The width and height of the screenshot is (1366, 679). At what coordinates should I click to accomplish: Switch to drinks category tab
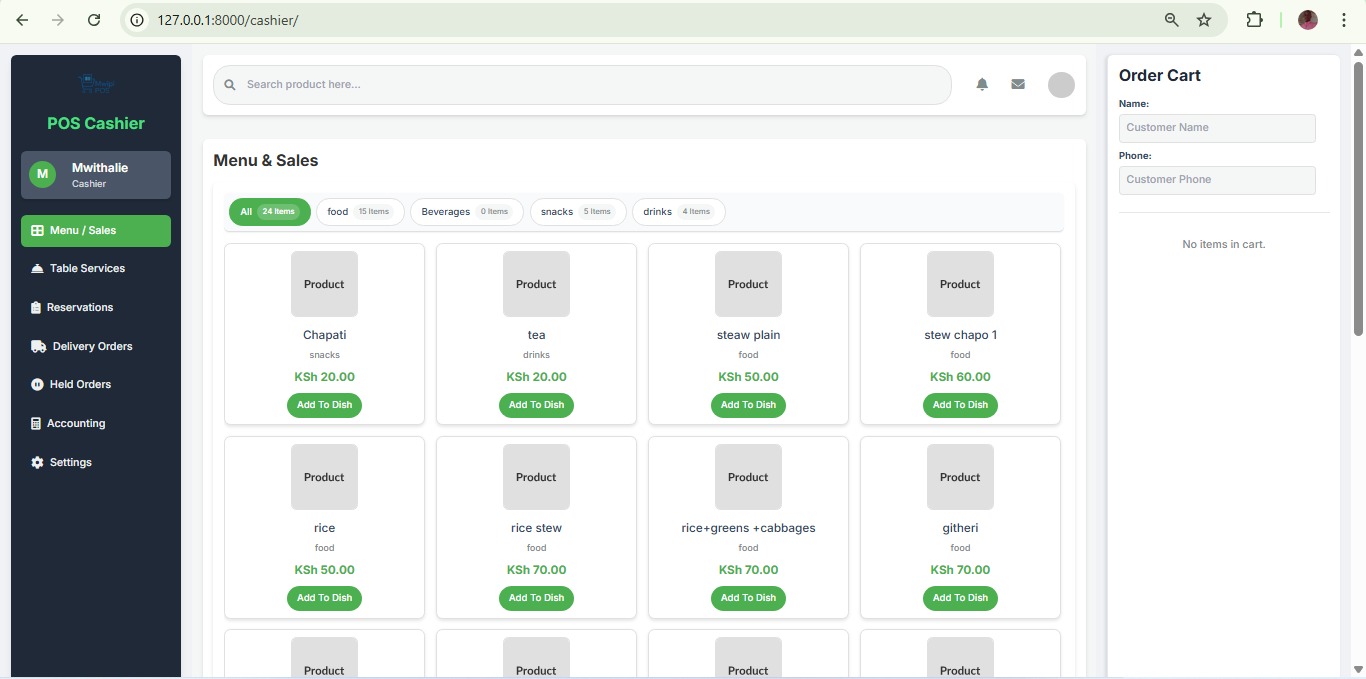click(678, 212)
